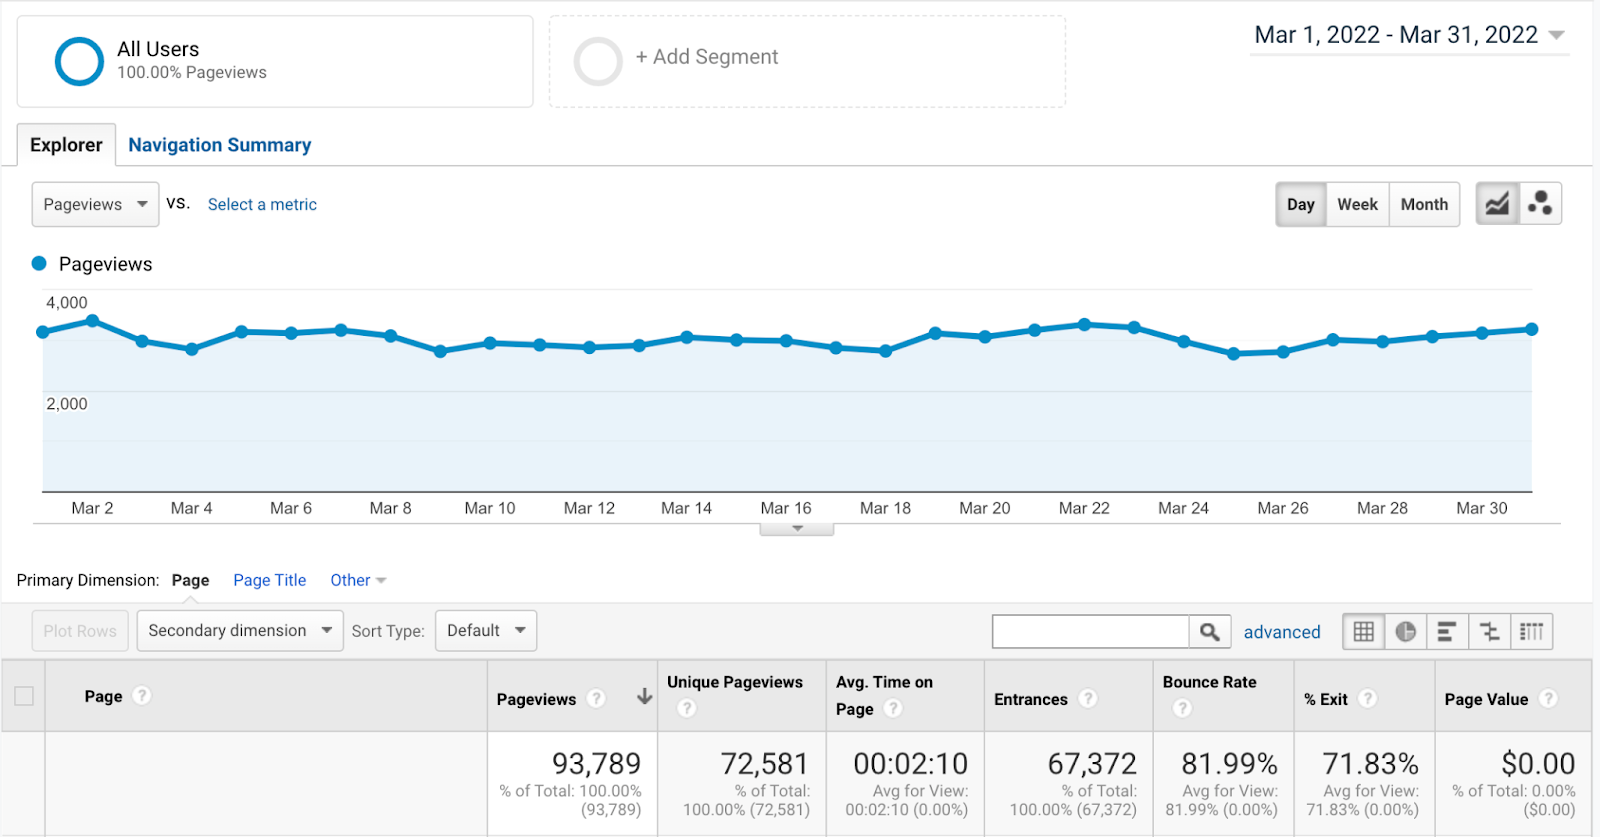Open the date range picker

point(1409,35)
